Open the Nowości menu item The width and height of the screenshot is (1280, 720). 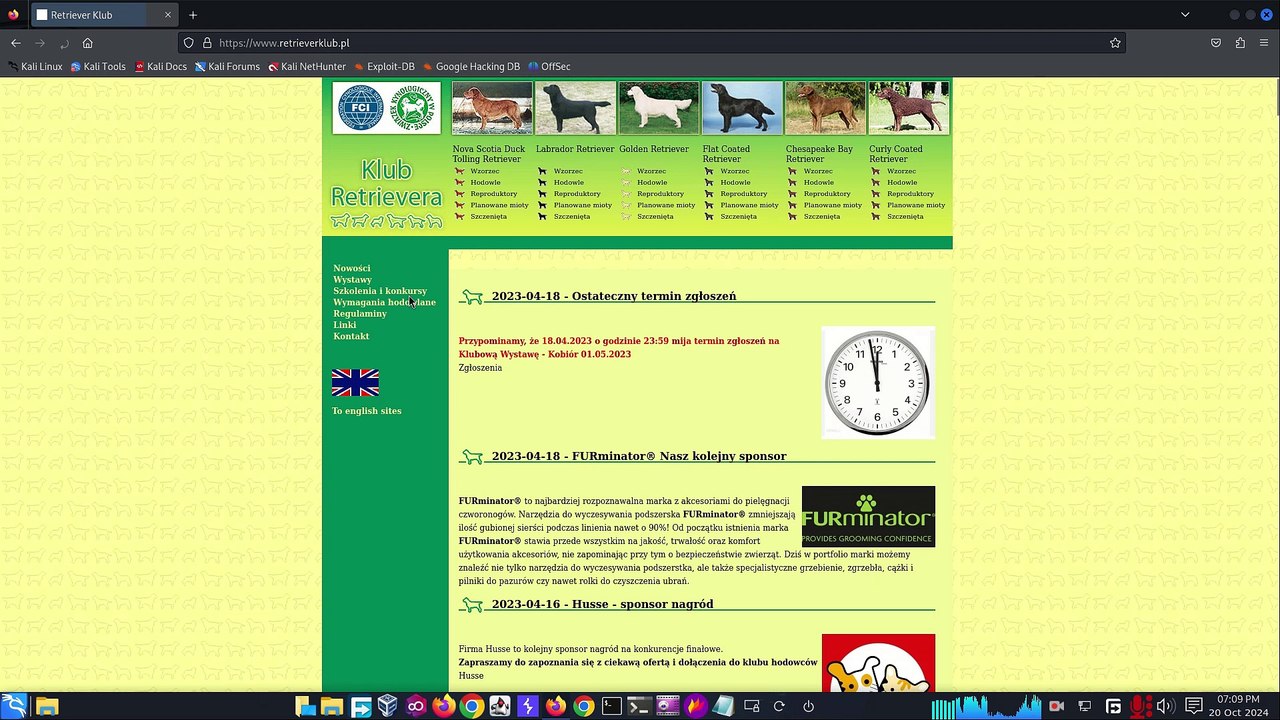(352, 268)
